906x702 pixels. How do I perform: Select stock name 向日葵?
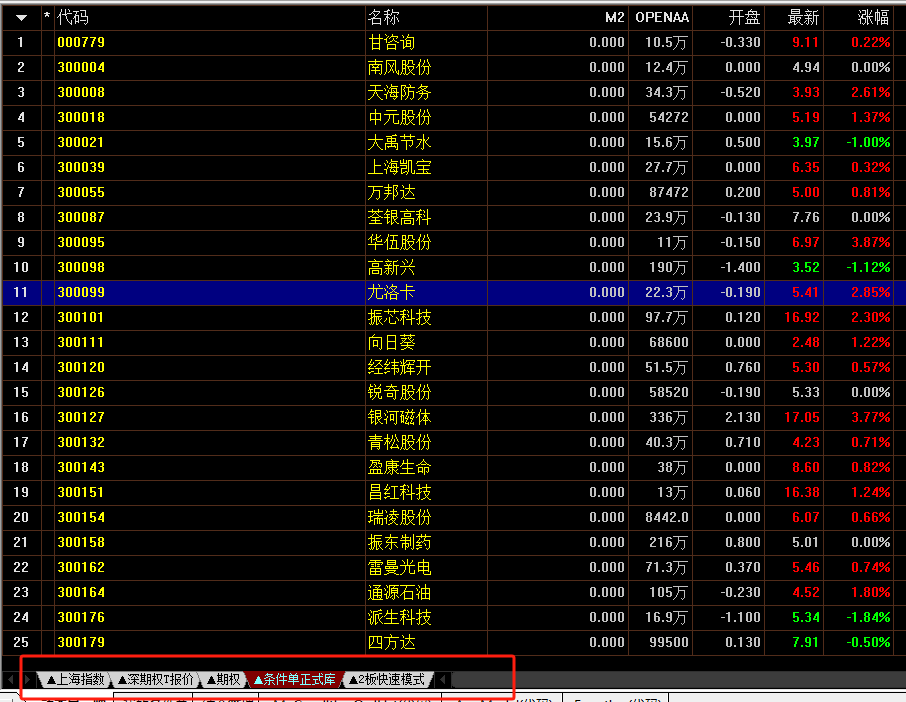(391, 342)
